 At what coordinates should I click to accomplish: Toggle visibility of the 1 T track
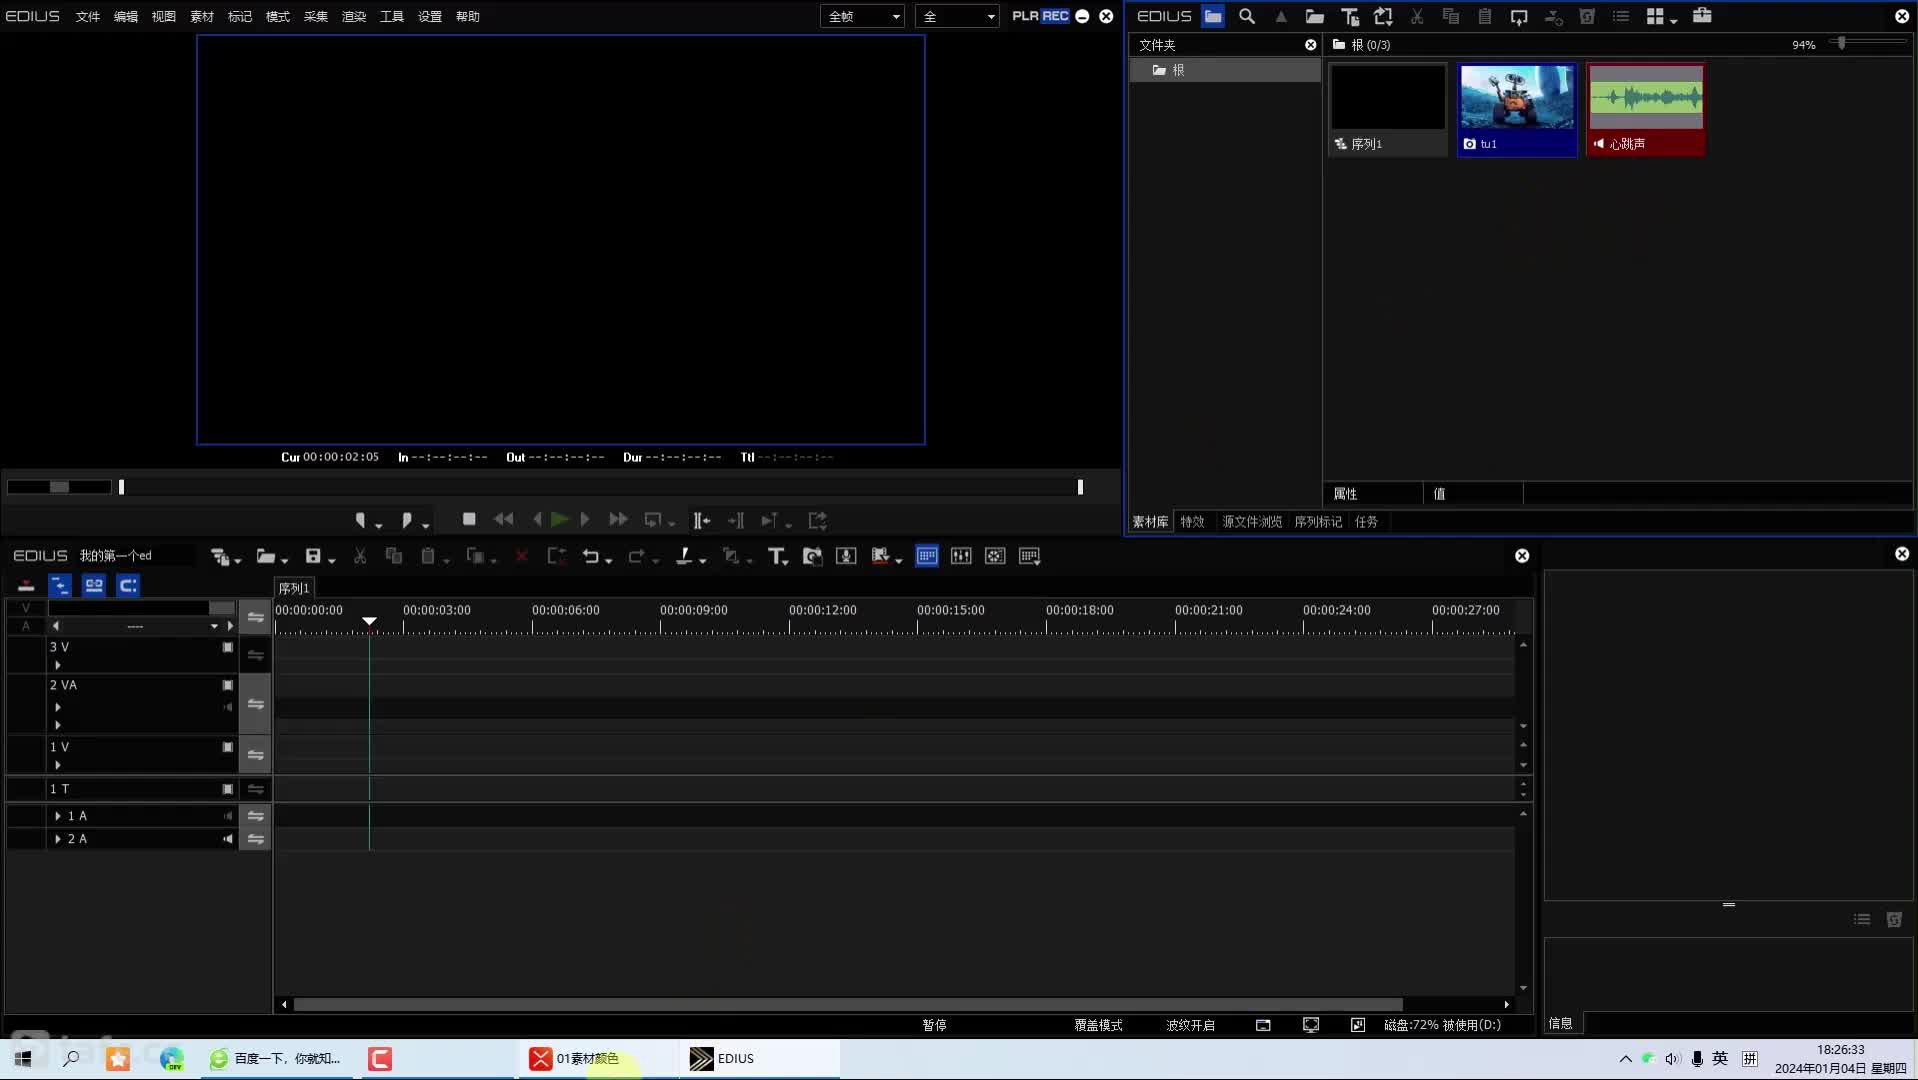pyautogui.click(x=228, y=789)
